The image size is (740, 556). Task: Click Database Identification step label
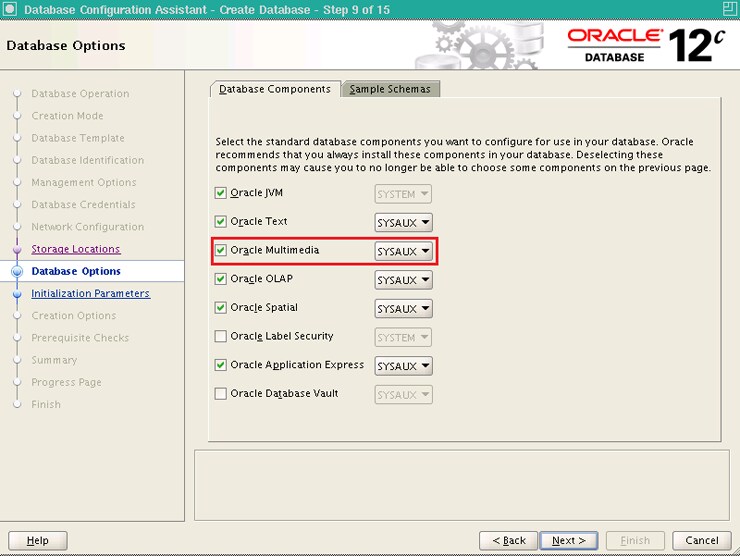pos(88,160)
